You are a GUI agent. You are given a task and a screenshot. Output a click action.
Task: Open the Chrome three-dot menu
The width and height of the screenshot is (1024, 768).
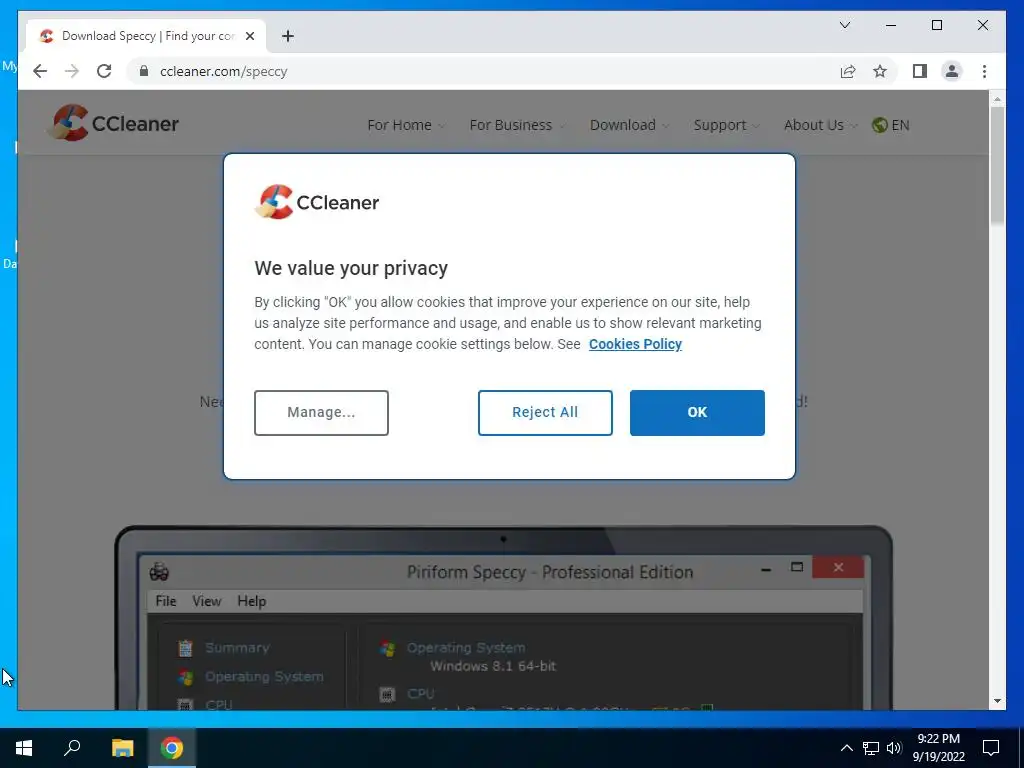pyautogui.click(x=984, y=71)
